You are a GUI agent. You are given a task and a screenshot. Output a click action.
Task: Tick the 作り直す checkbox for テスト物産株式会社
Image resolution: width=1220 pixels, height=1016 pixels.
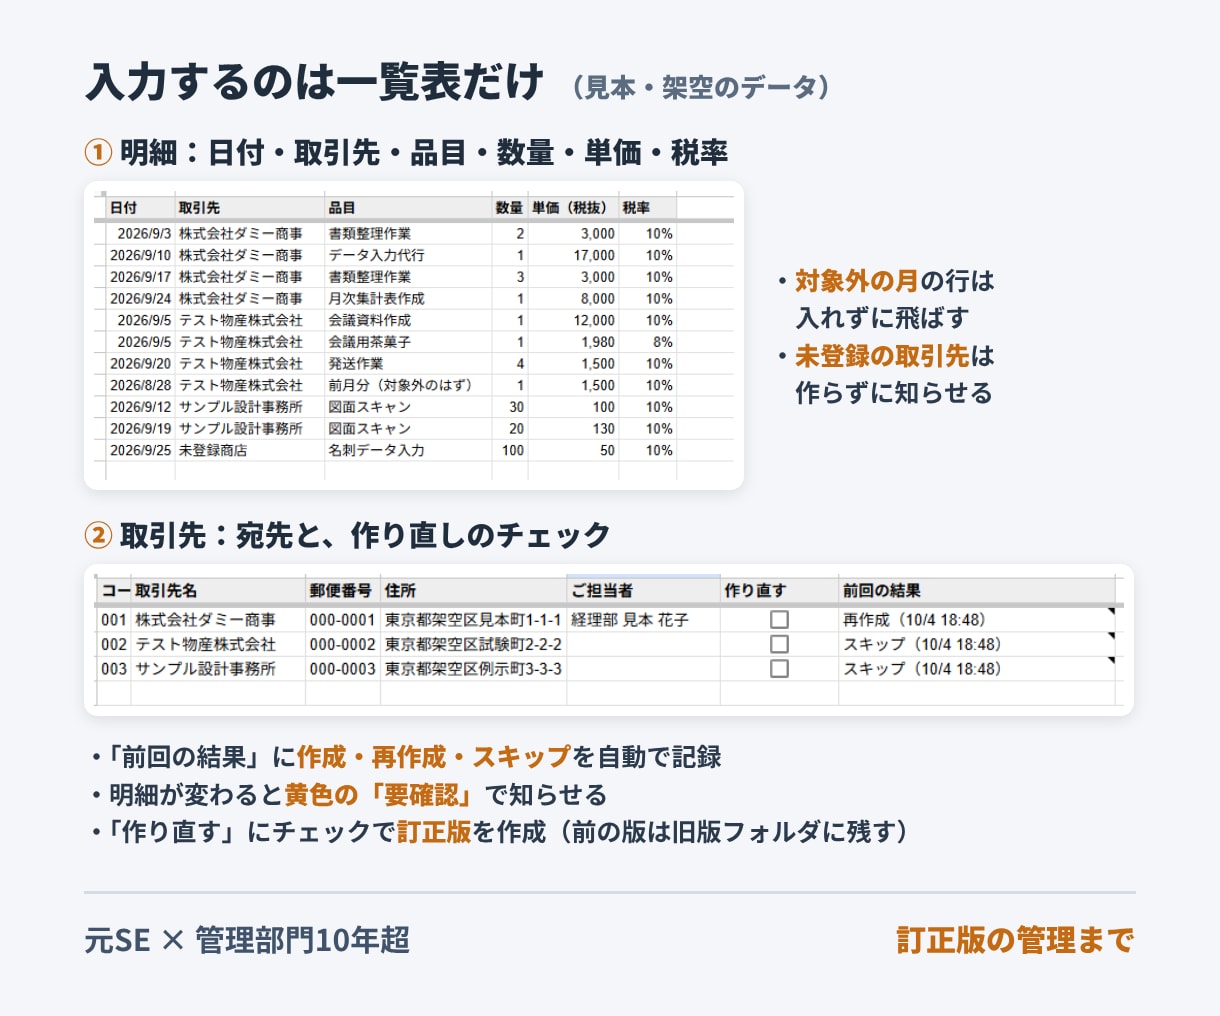[x=779, y=644]
